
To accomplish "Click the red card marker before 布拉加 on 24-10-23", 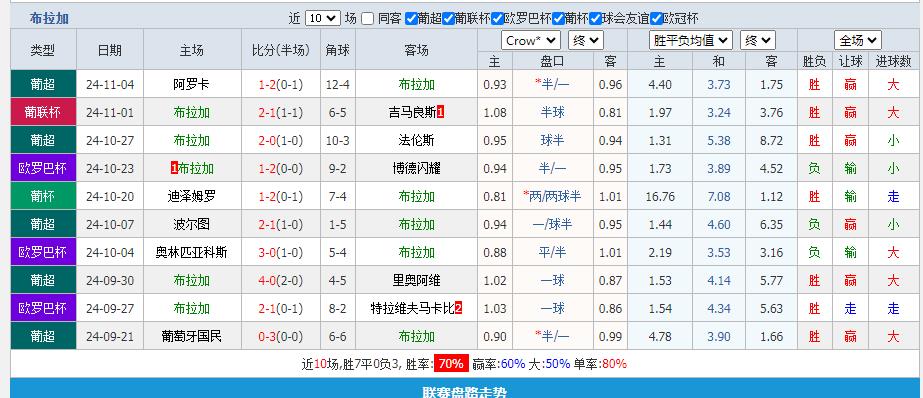I will click(x=174, y=168).
